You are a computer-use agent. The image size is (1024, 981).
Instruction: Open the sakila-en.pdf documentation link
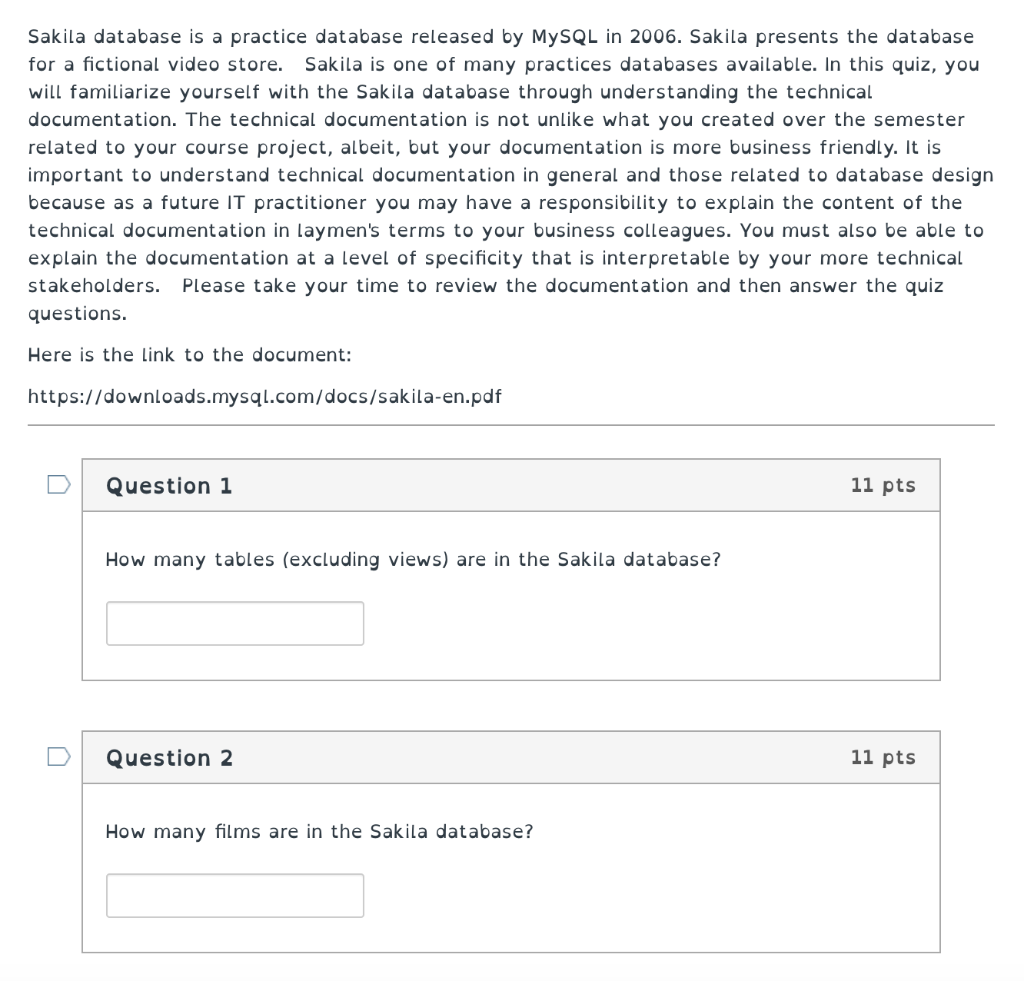pos(264,396)
